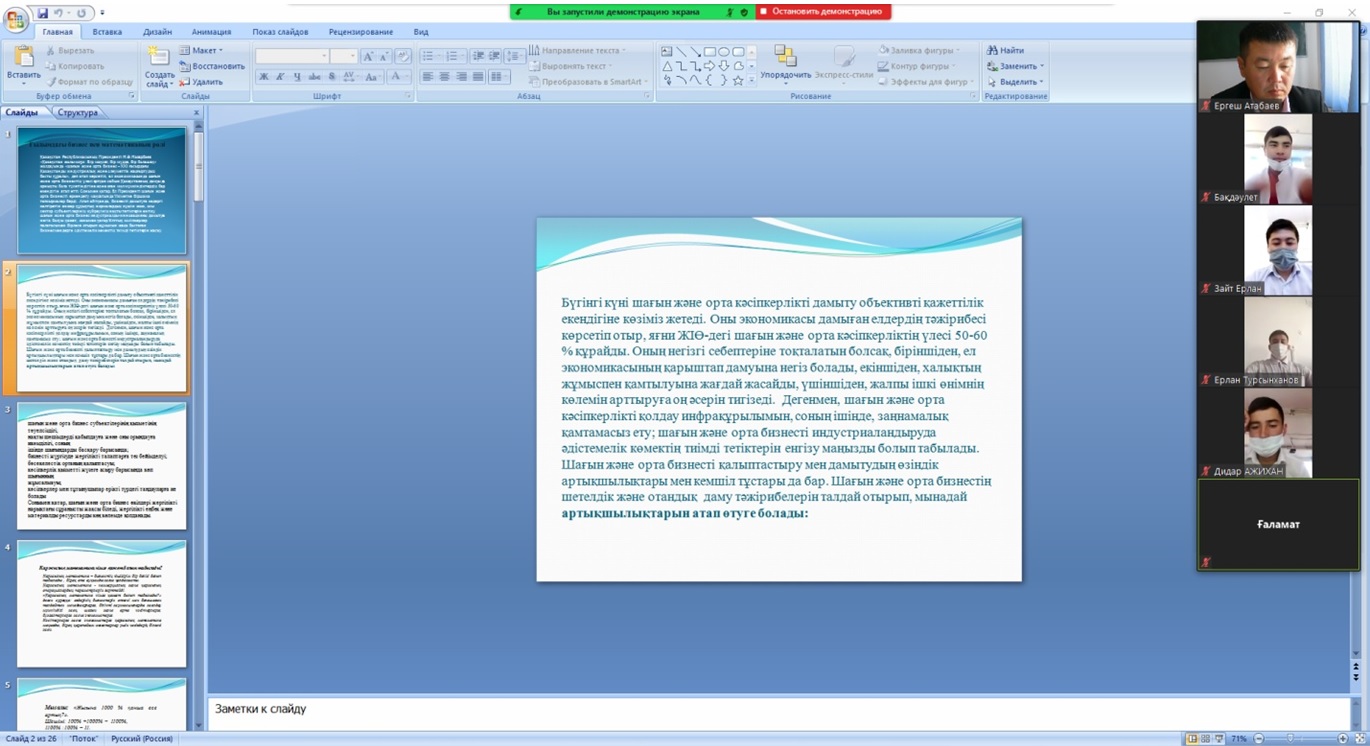Open line spacing options

tap(515, 57)
